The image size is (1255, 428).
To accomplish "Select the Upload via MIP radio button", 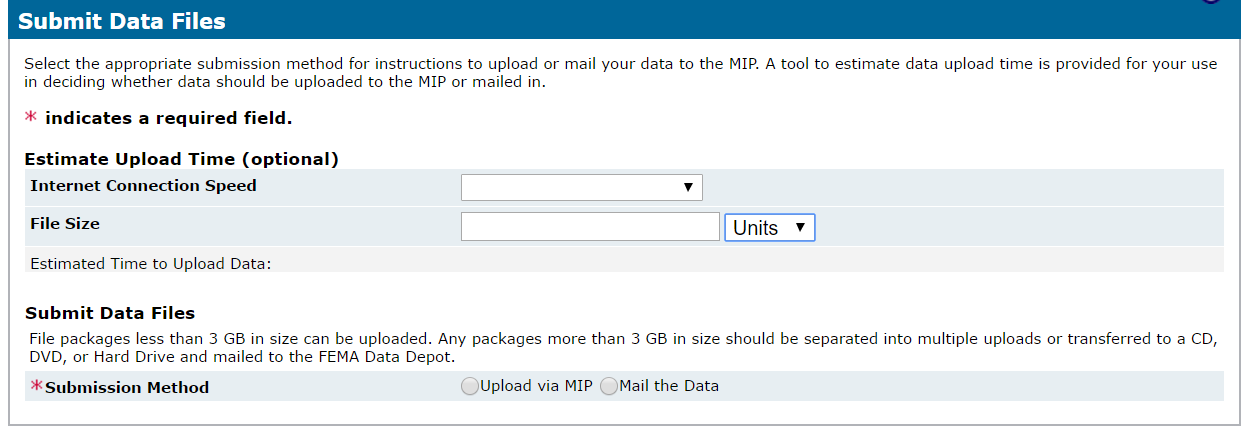I will (x=470, y=387).
